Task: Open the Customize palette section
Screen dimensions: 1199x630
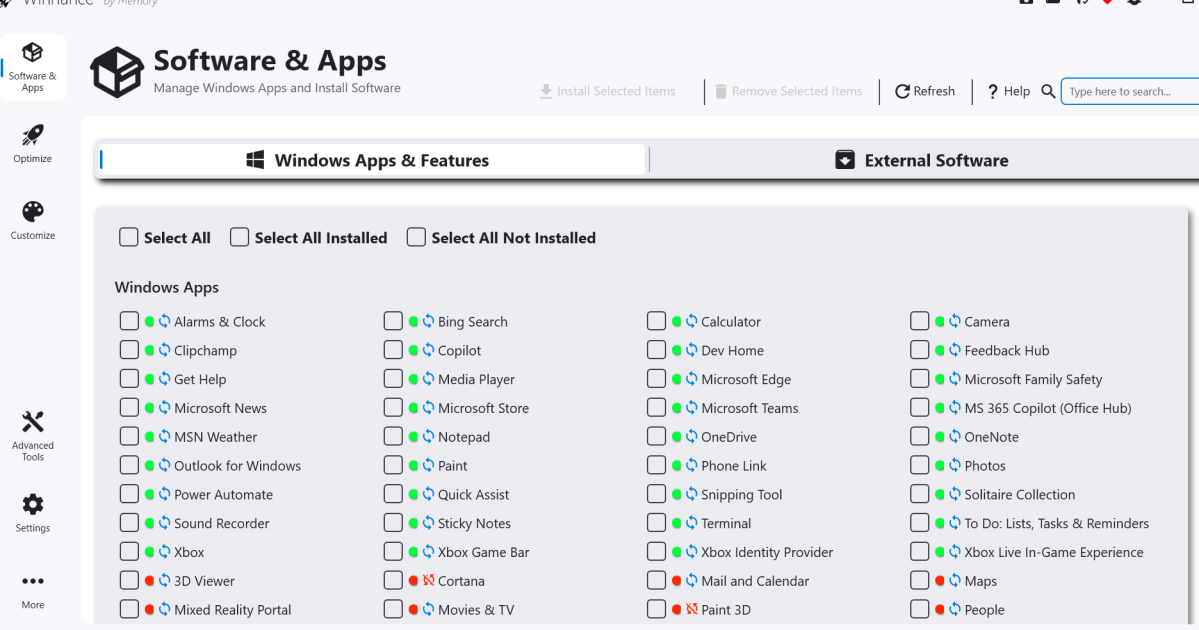Action: click(x=33, y=220)
